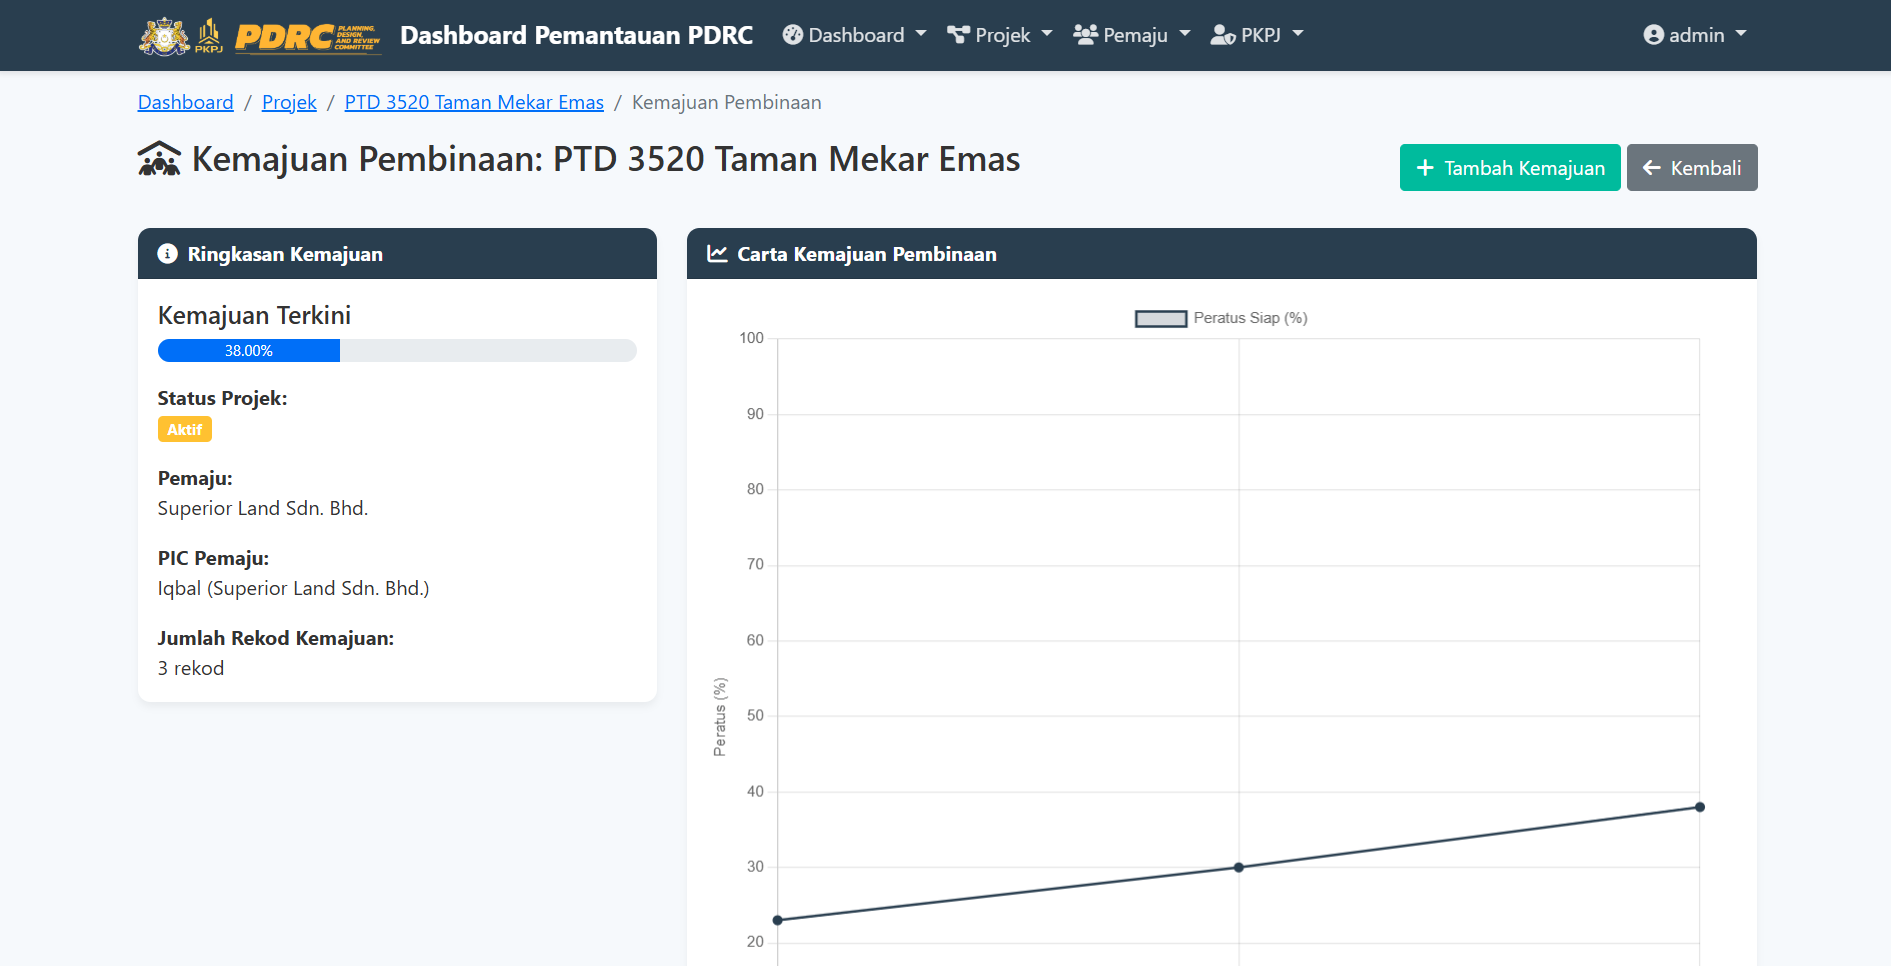Screen dimensions: 1891x966
Task: Follow PTD 3520 Taman Mekar Emas breadcrumb
Action: pos(474,102)
